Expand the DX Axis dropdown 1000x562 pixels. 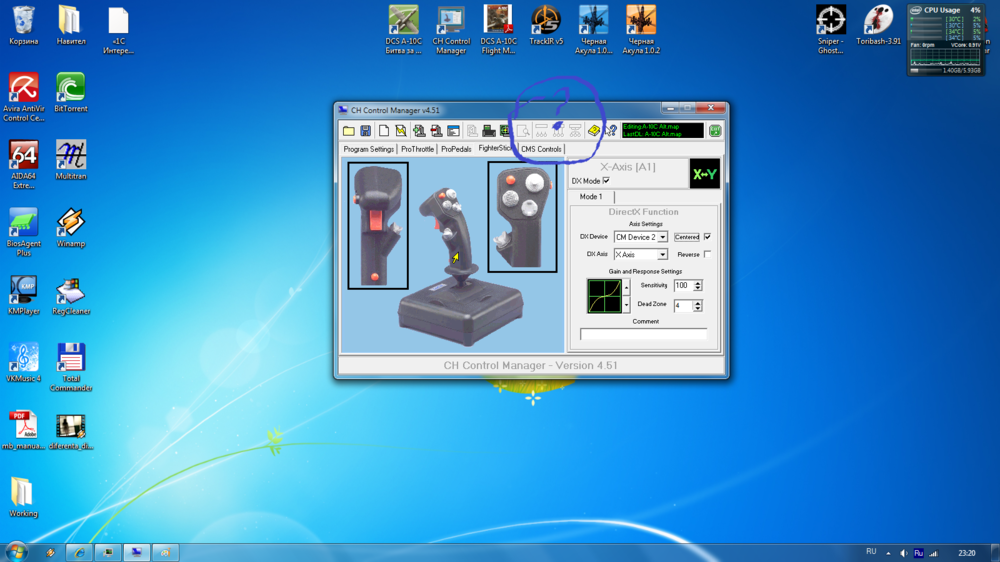point(662,255)
